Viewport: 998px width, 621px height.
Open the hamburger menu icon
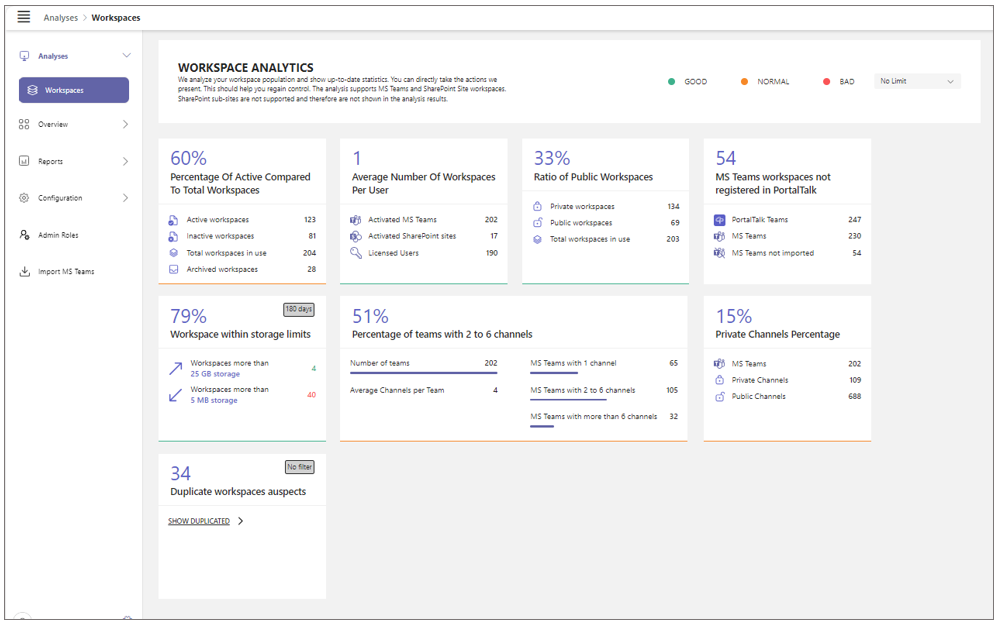(24, 17)
